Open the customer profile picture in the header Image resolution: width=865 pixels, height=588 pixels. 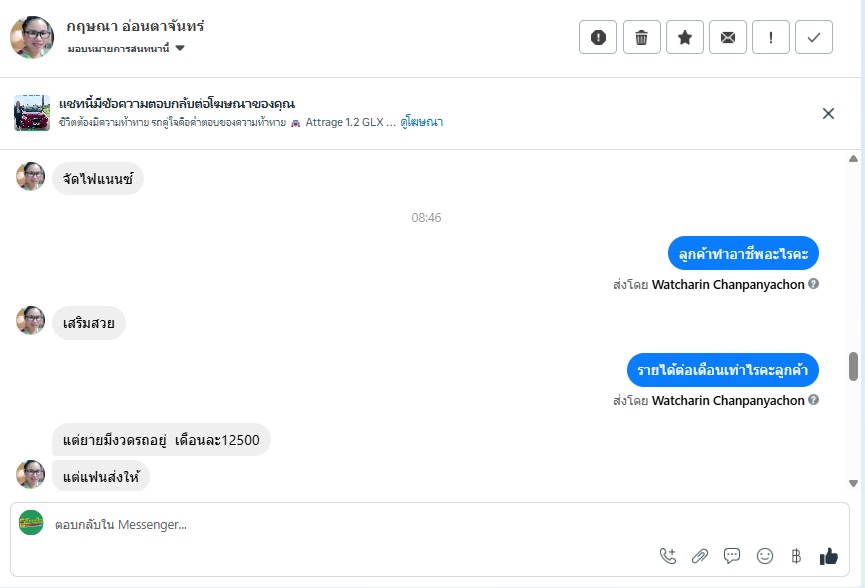pos(32,38)
